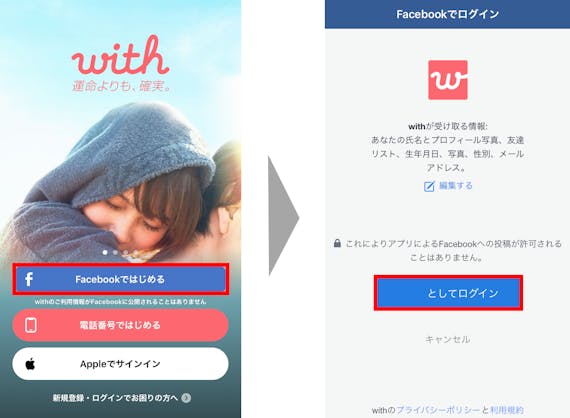This screenshot has height=418, width=570.
Task: Click the padlock icon near the posting notice
Action: 337,243
